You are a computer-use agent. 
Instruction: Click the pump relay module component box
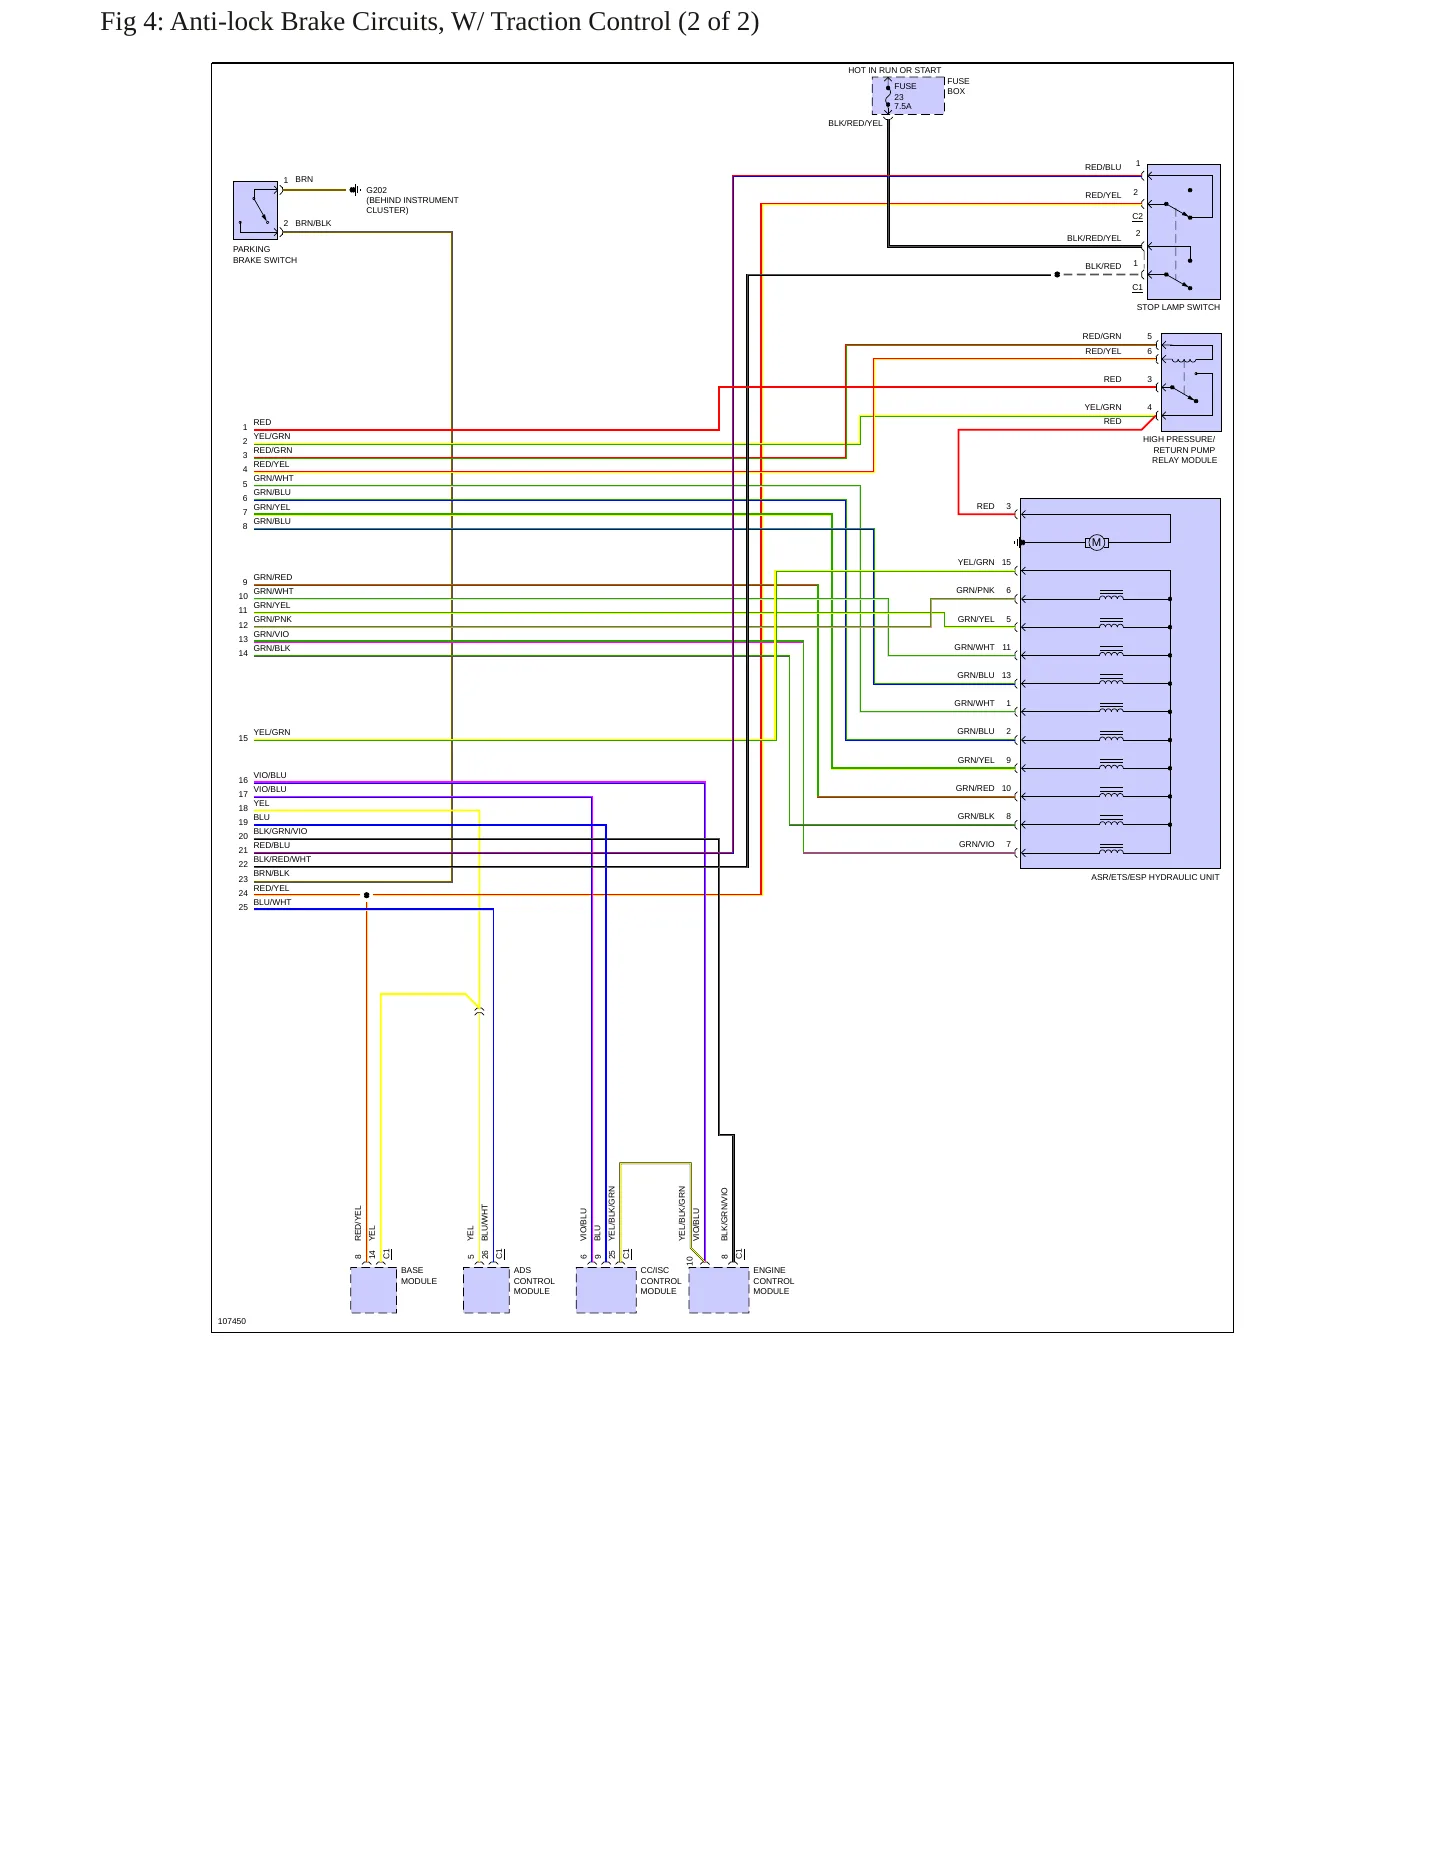[x=1191, y=382]
